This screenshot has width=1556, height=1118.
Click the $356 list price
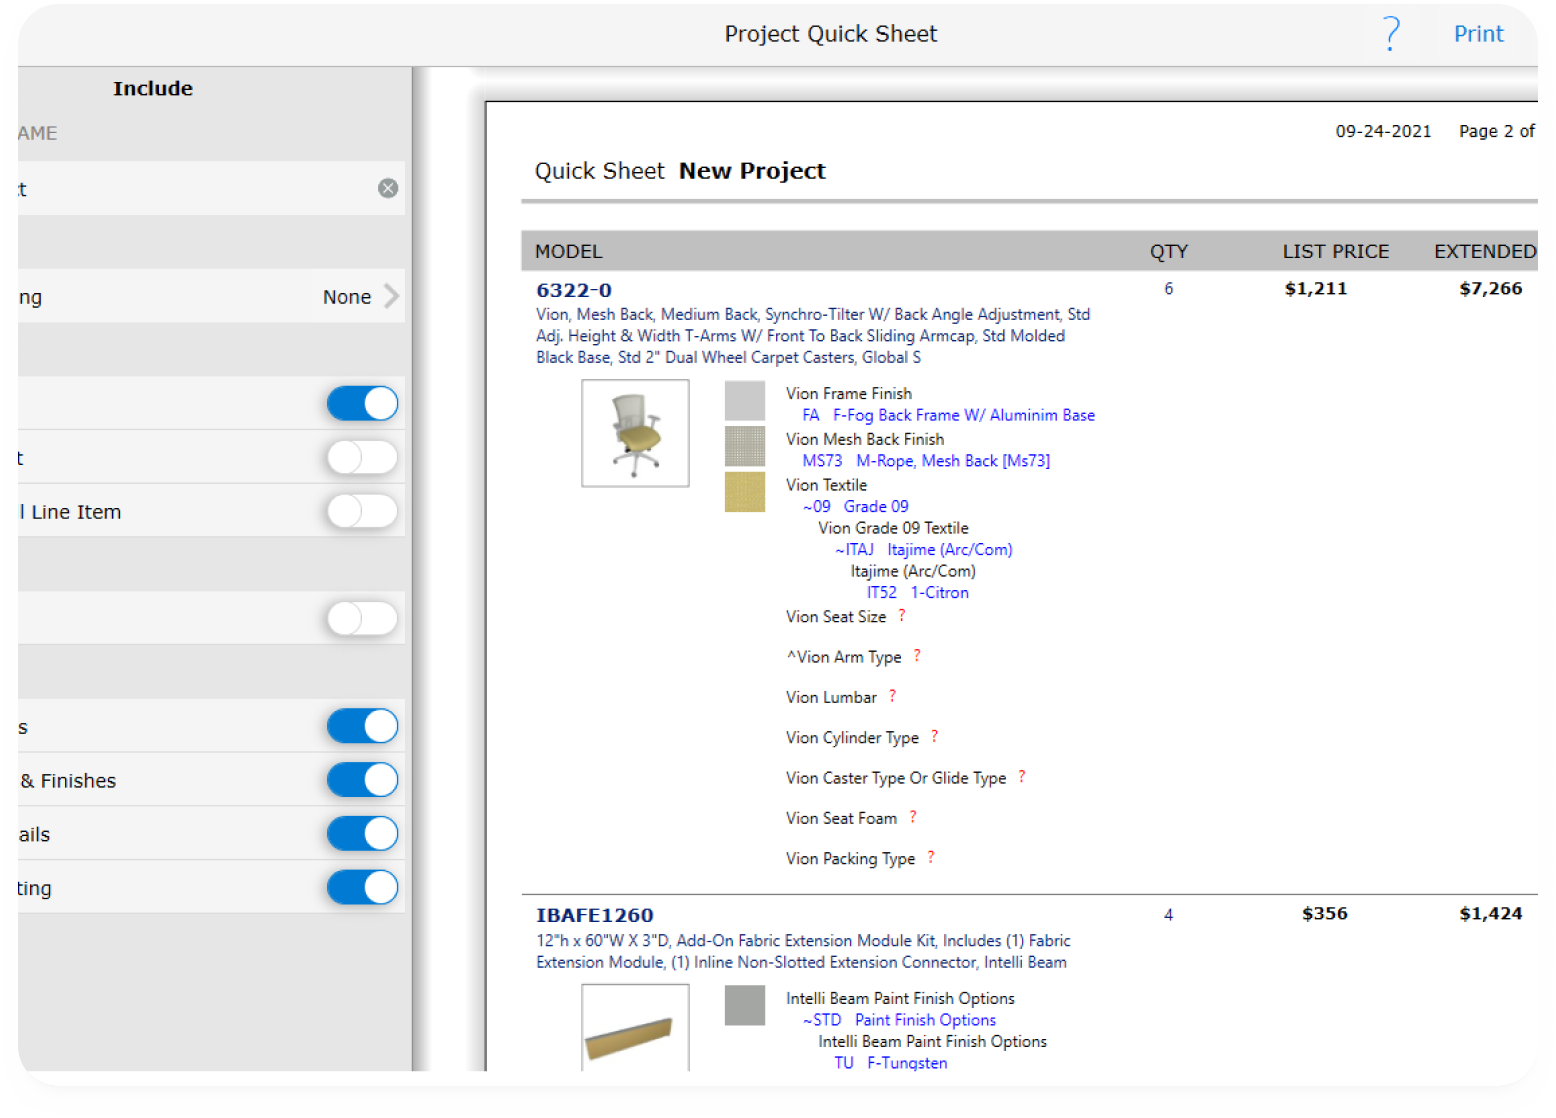coord(1324,914)
